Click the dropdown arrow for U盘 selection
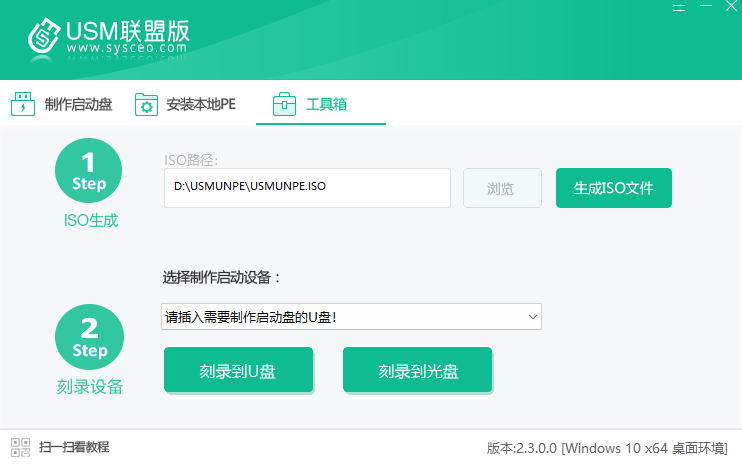 pyautogui.click(x=531, y=317)
